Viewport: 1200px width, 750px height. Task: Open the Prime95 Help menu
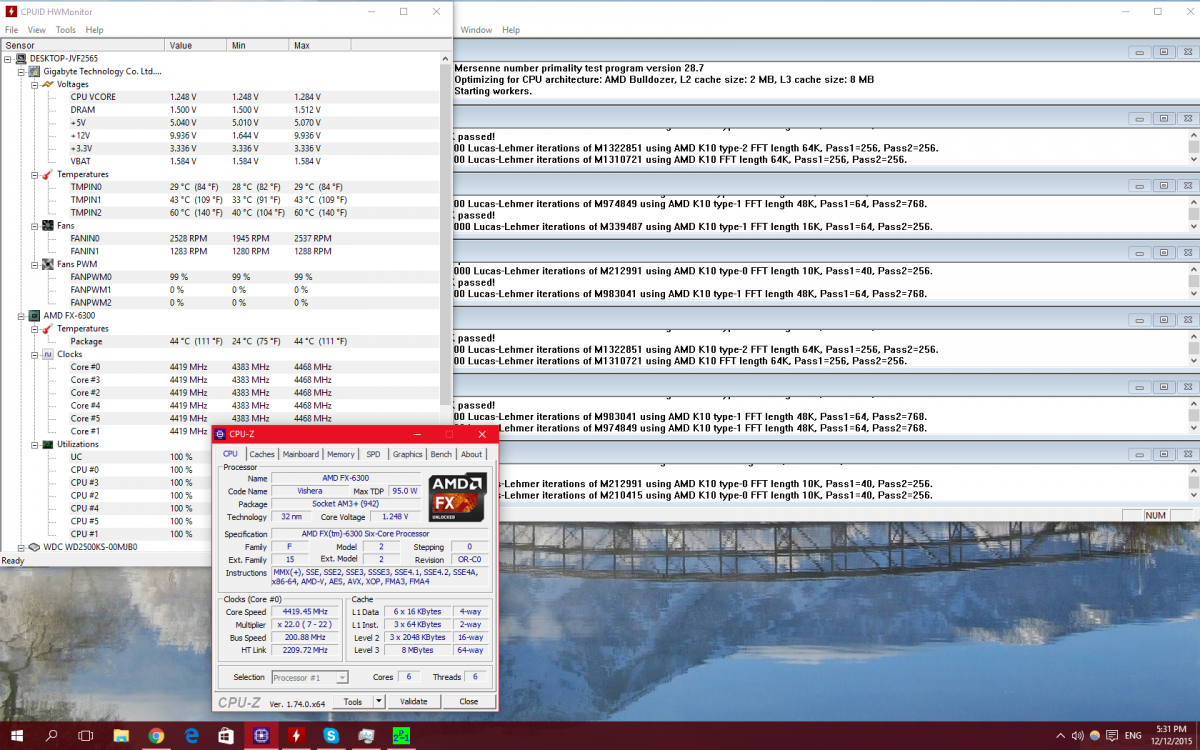pos(511,30)
